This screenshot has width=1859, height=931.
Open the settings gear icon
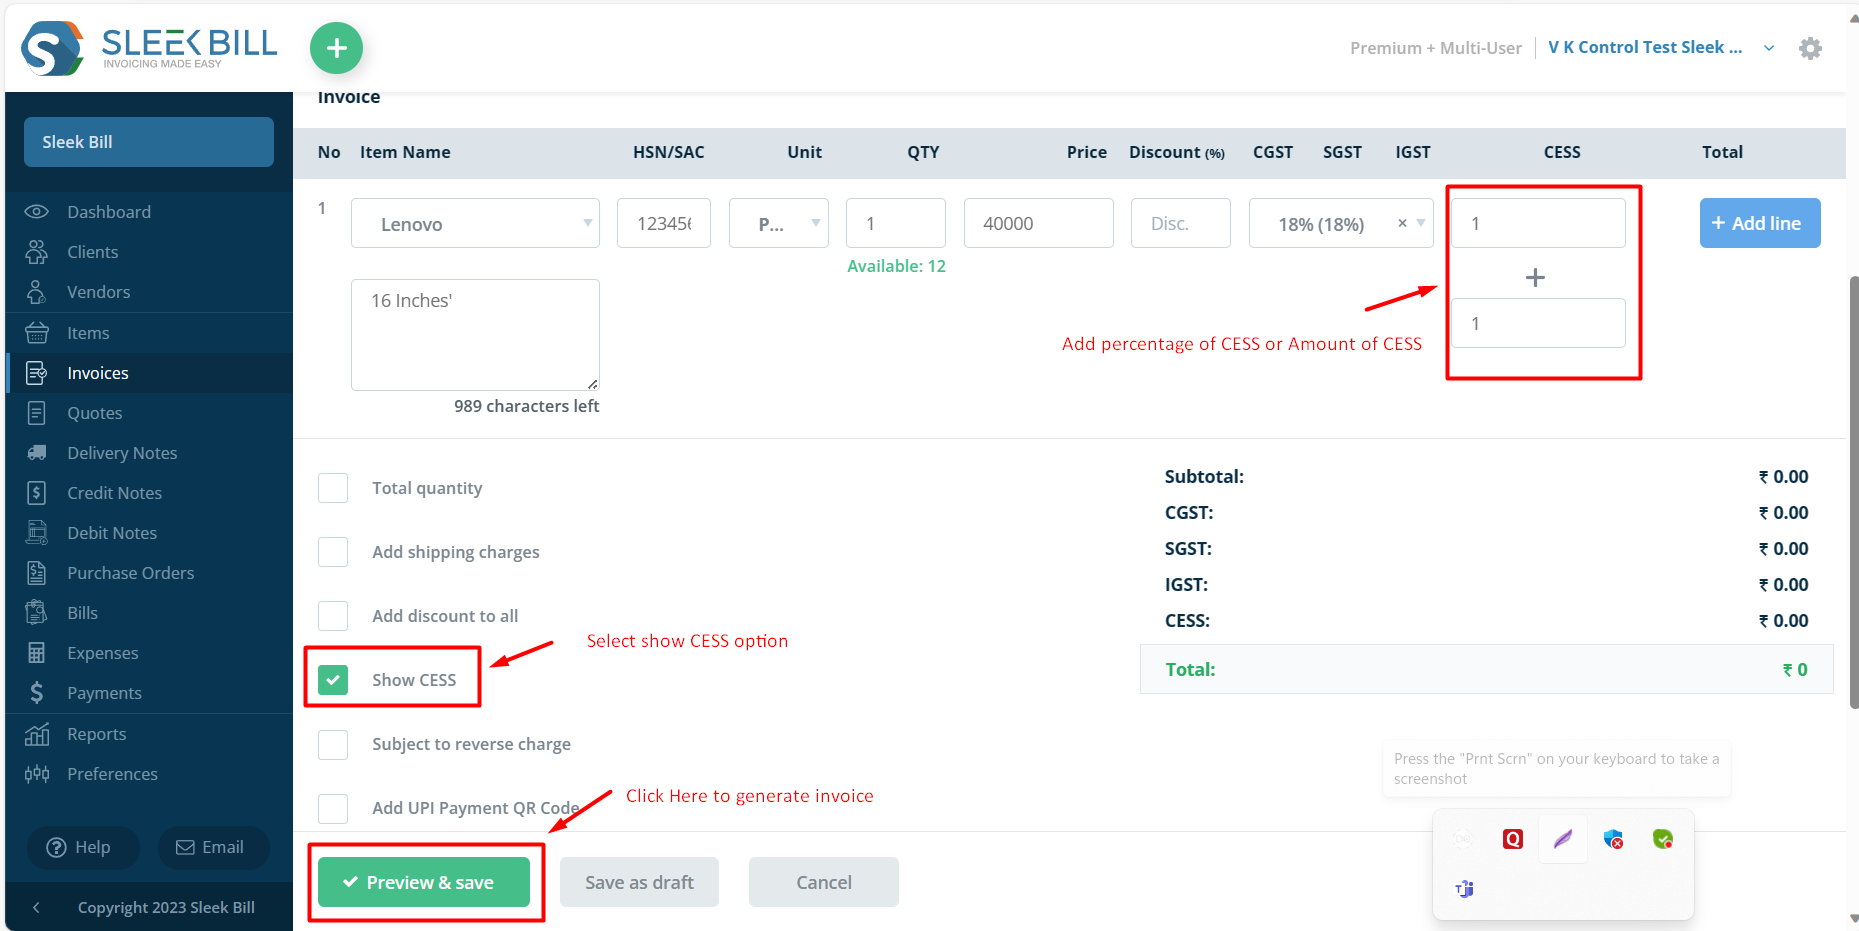tap(1810, 48)
